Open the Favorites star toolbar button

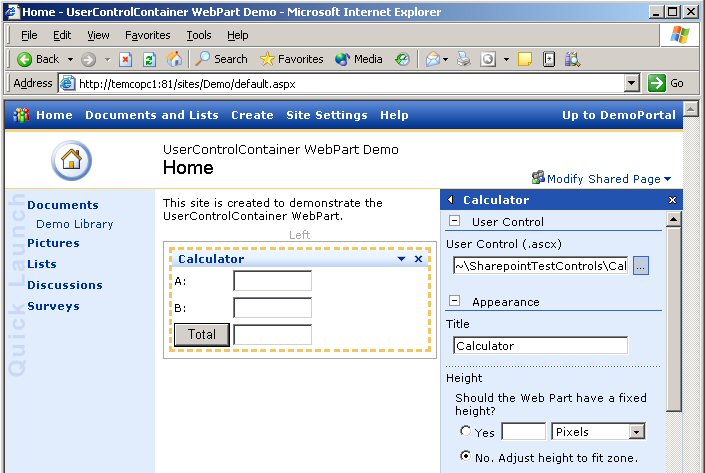click(x=292, y=59)
